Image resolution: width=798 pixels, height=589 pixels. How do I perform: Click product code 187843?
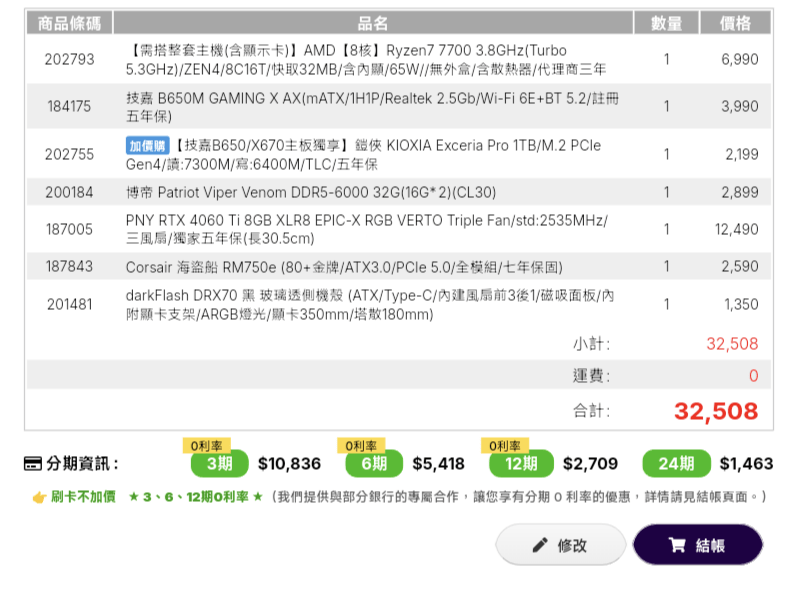69,266
